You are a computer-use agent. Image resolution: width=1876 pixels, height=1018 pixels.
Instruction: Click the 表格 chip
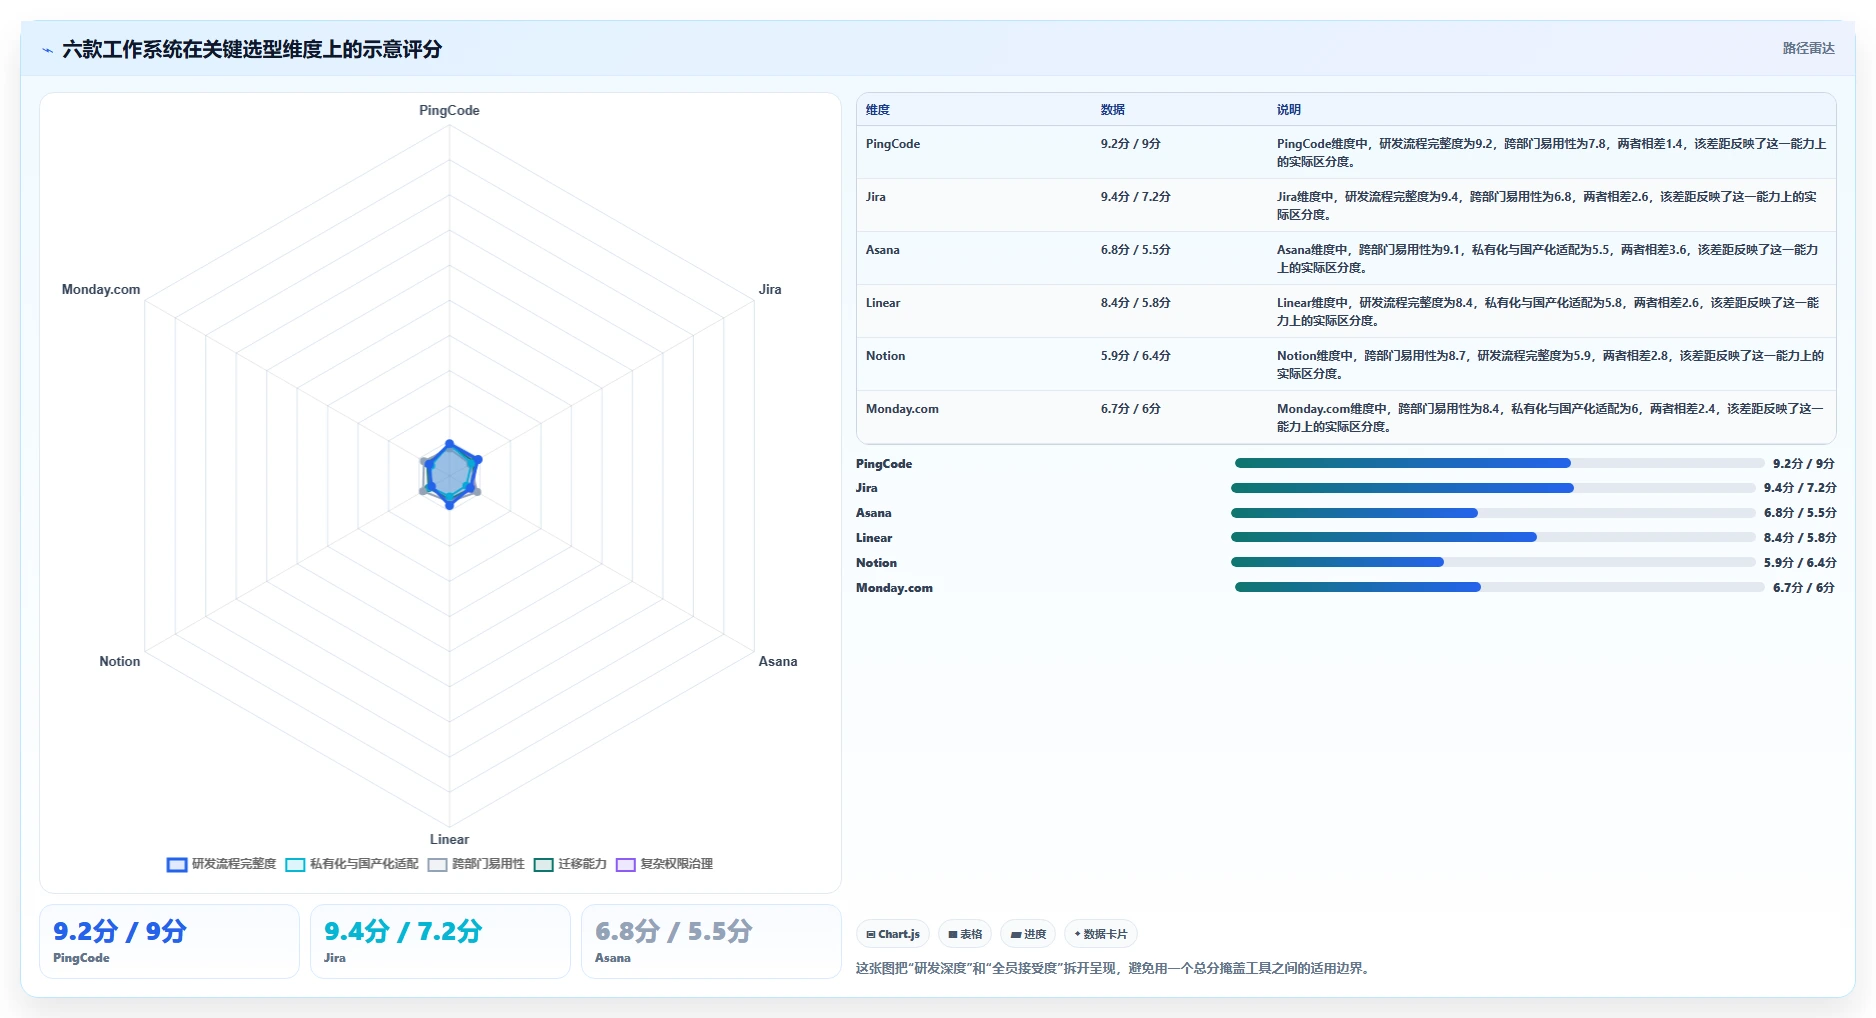point(965,934)
